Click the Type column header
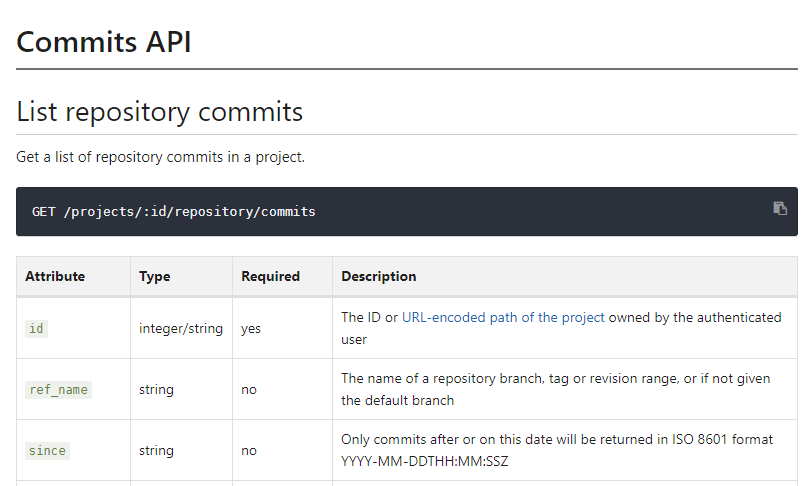This screenshot has height=486, width=807. coord(154,276)
